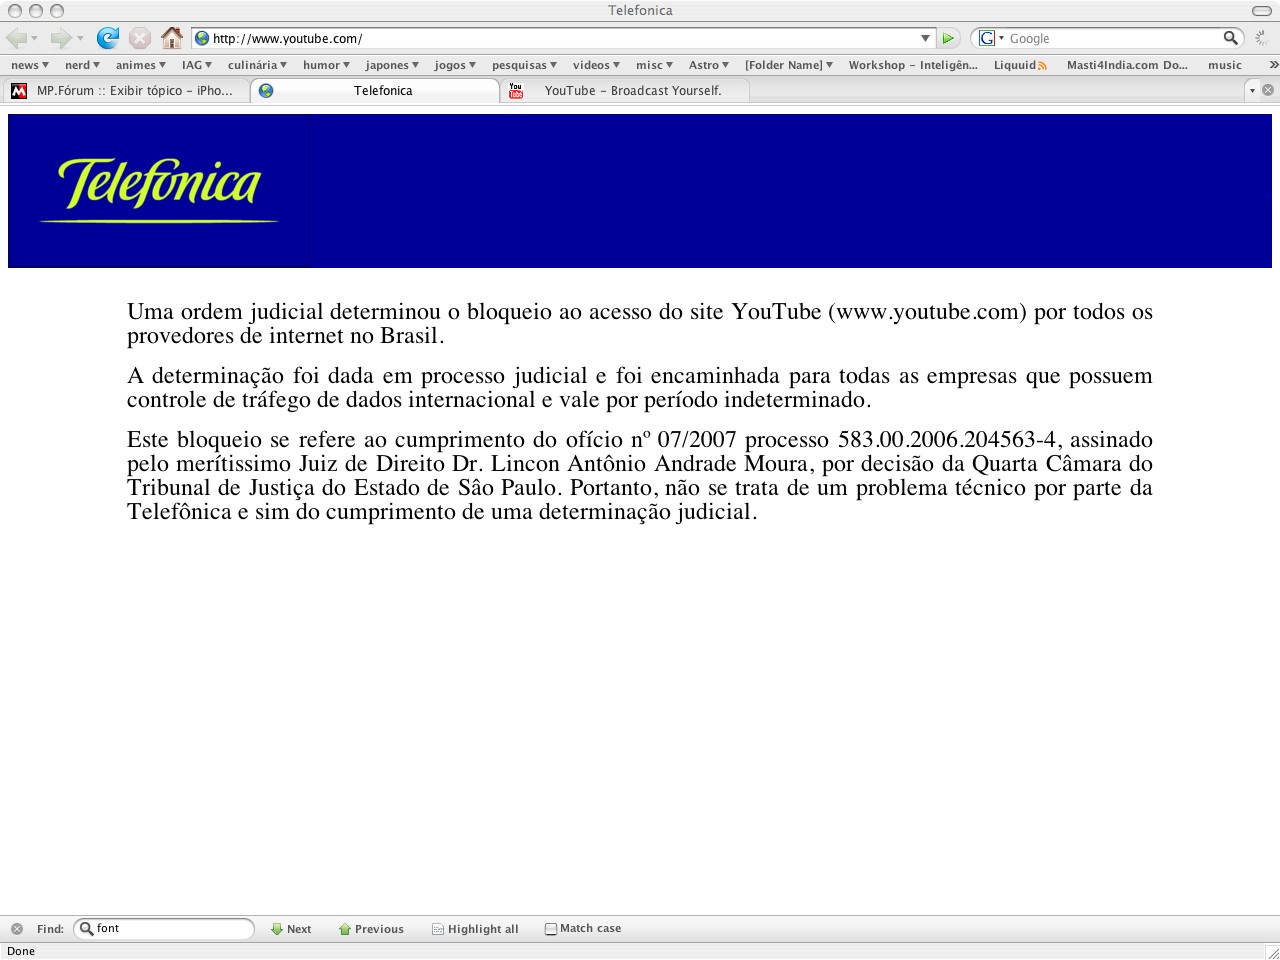Image resolution: width=1280 pixels, height=960 pixels.
Task: Find the Previous match
Action: click(x=371, y=929)
